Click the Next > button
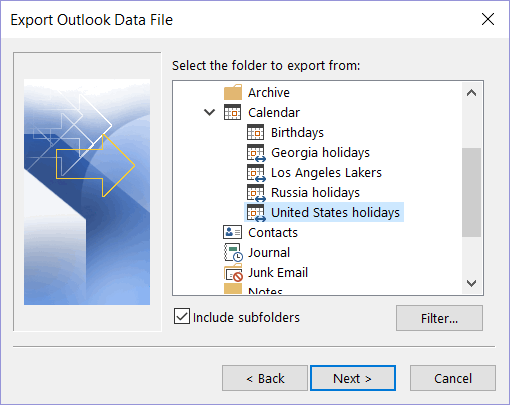 (353, 378)
